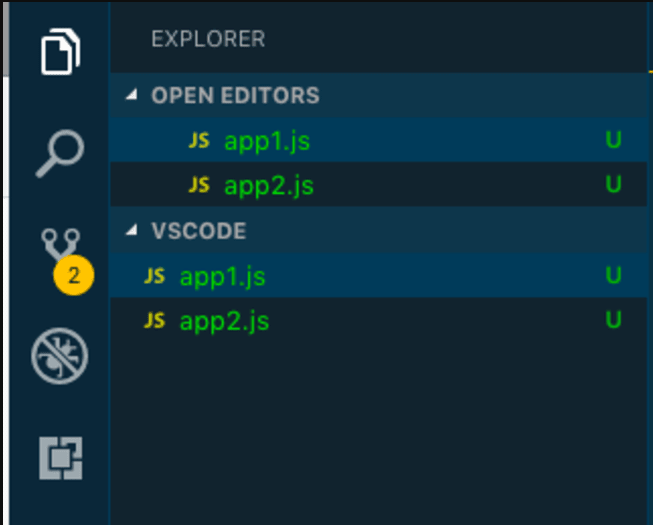Open Source Control branch icon

[x=60, y=244]
